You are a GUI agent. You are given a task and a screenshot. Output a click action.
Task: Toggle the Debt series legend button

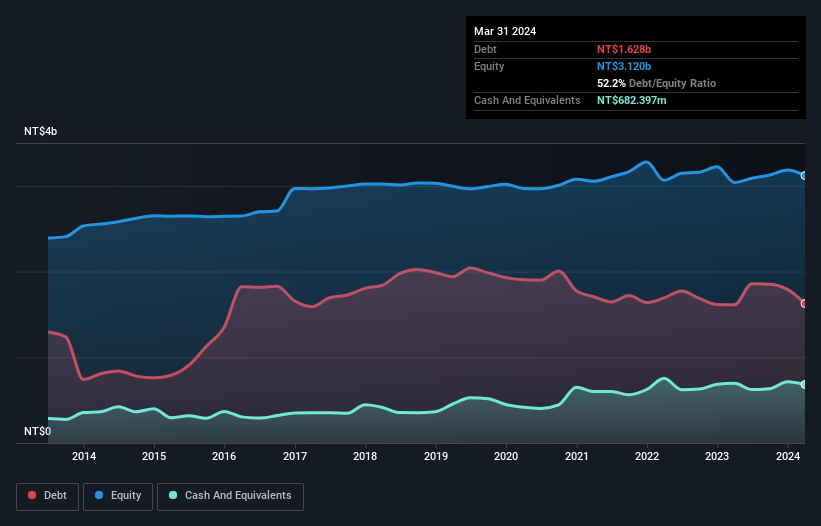click(48, 496)
